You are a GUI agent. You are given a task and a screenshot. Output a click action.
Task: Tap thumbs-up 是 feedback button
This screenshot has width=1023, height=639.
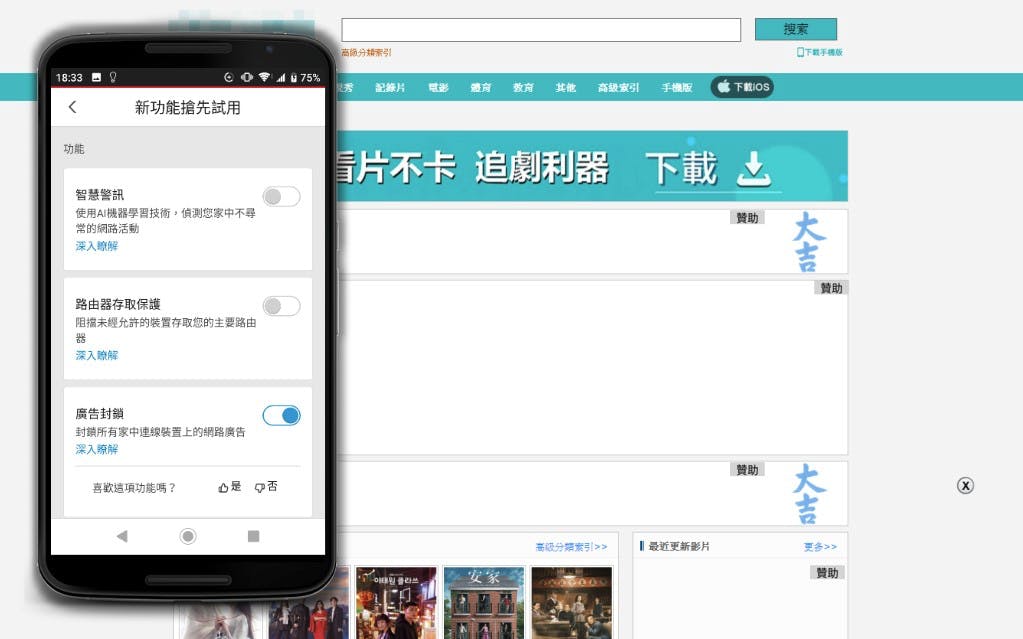[x=230, y=487]
